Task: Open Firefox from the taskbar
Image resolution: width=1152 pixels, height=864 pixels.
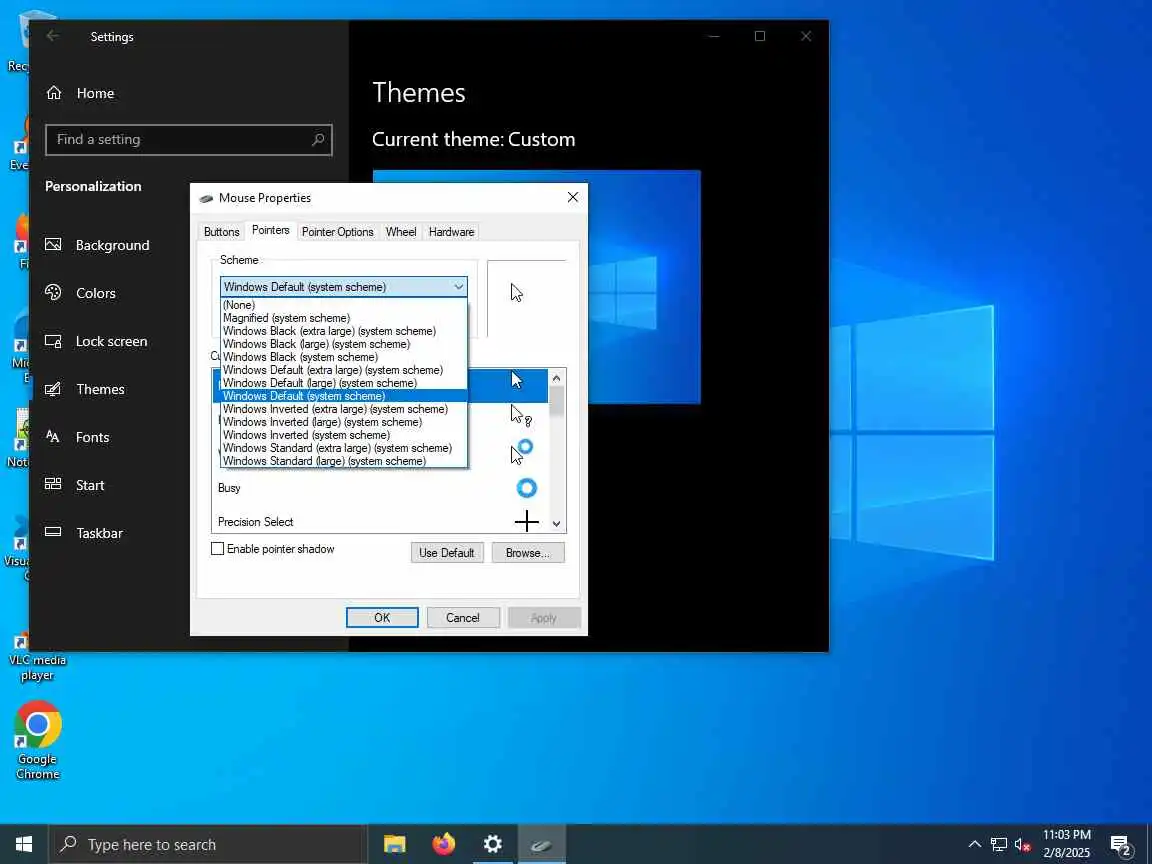Action: [443, 844]
